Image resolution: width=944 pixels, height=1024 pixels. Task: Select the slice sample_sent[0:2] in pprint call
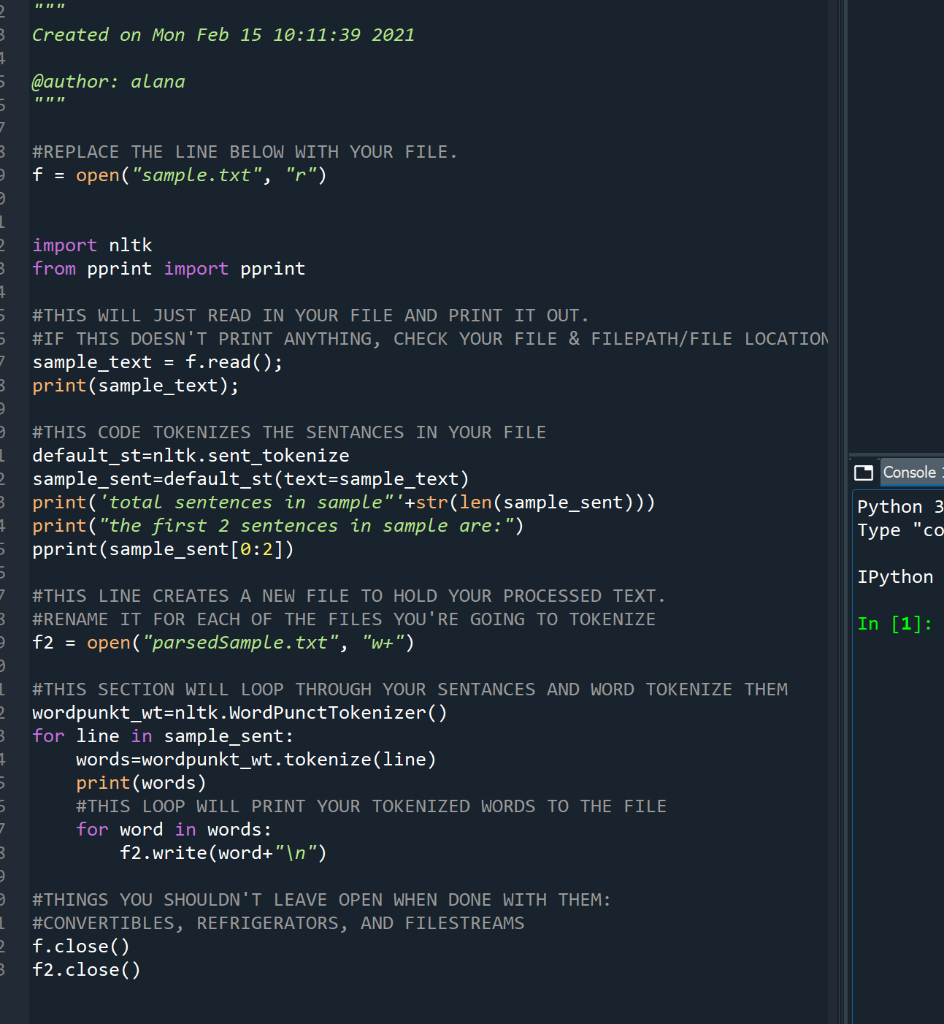coord(210,548)
